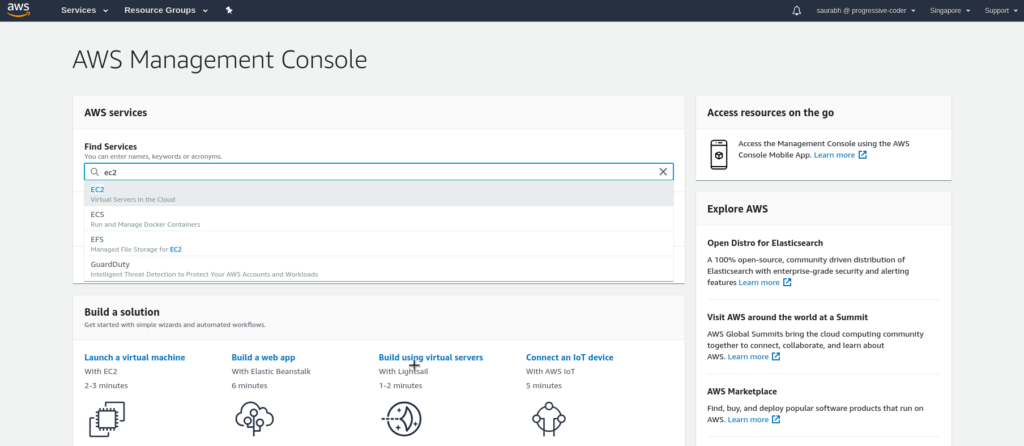Click the AWS Management Console title
This screenshot has width=1024, height=446.
tap(219, 60)
